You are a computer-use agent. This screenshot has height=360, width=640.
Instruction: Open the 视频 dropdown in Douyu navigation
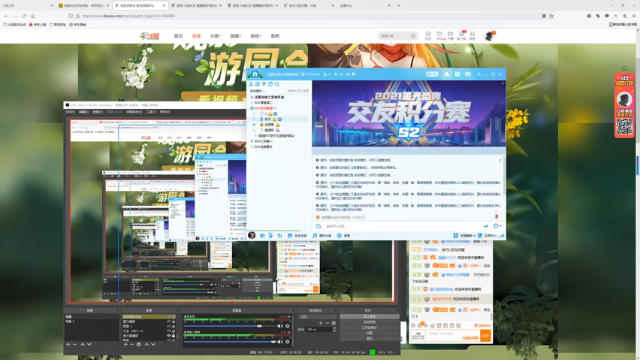[235, 36]
